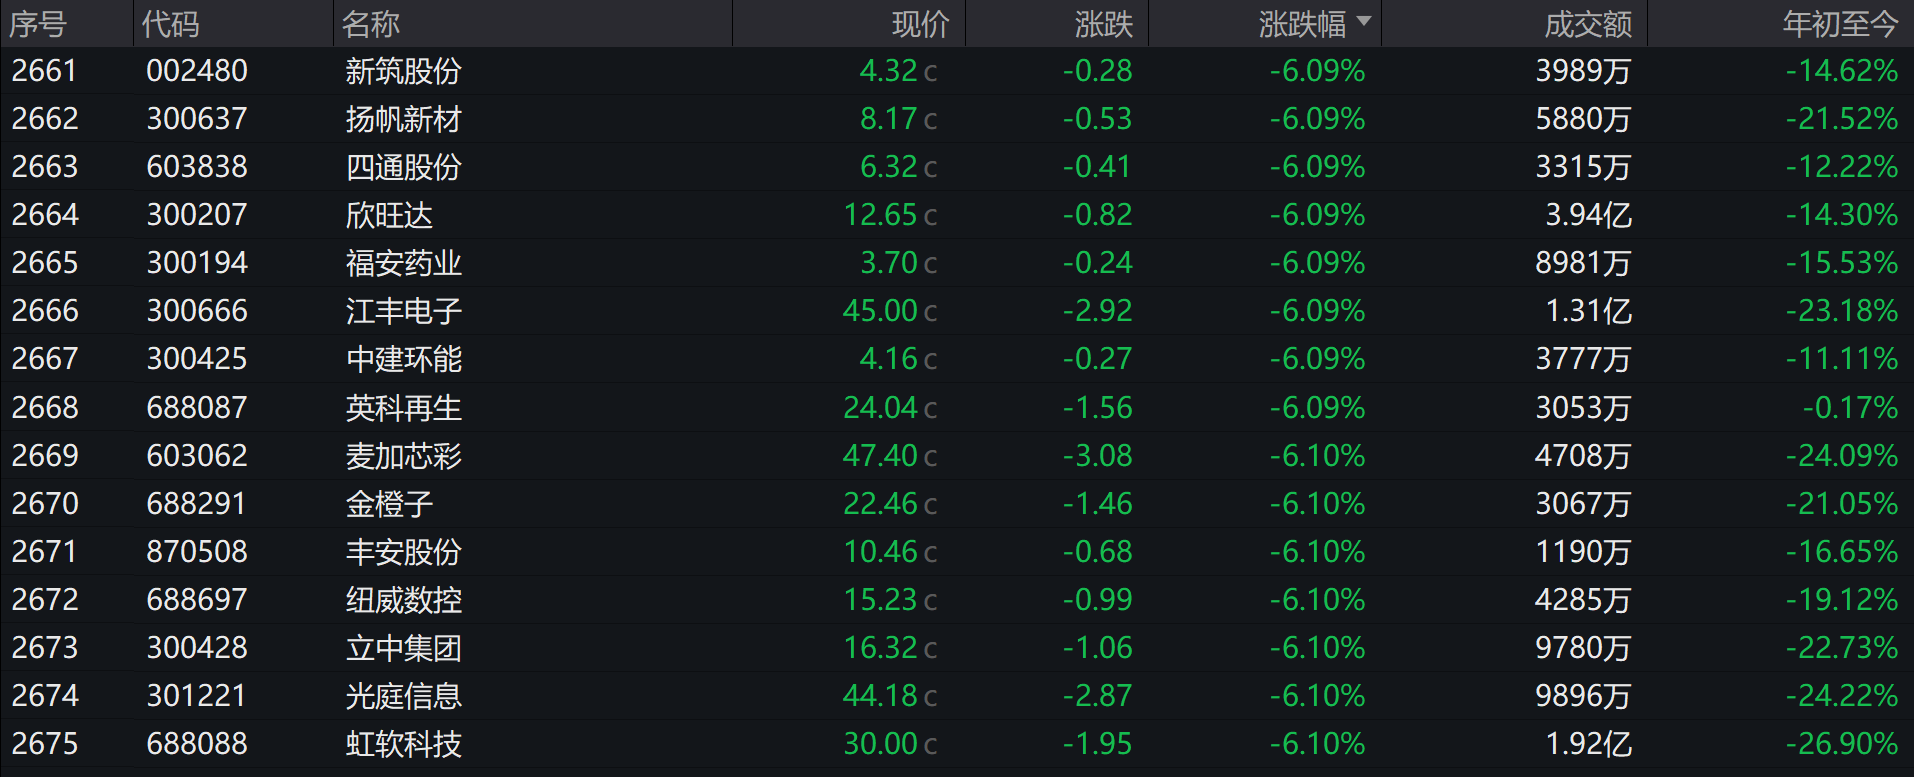Select row number 2675

pyautogui.click(x=45, y=744)
